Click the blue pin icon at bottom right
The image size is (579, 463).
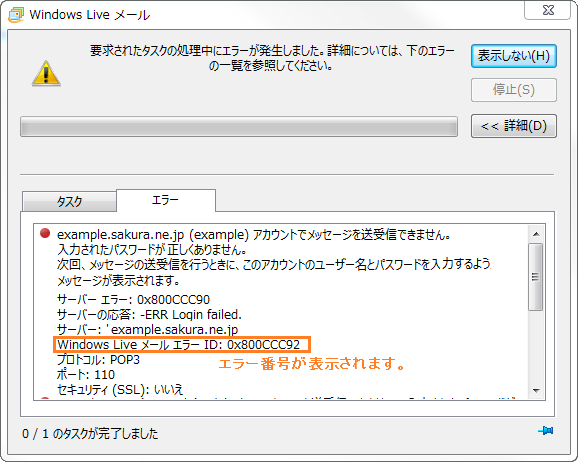tap(546, 431)
